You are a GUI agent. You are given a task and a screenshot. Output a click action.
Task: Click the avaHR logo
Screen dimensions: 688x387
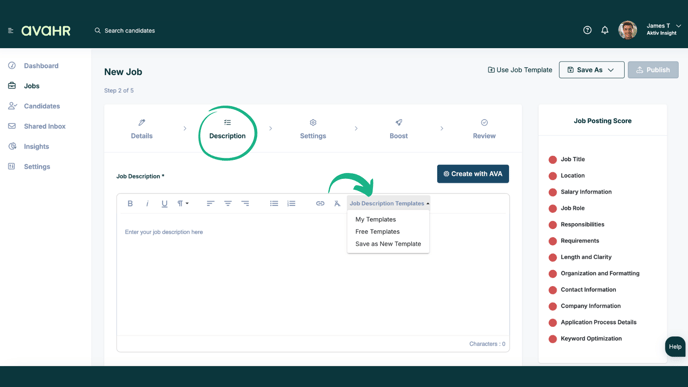(x=46, y=31)
